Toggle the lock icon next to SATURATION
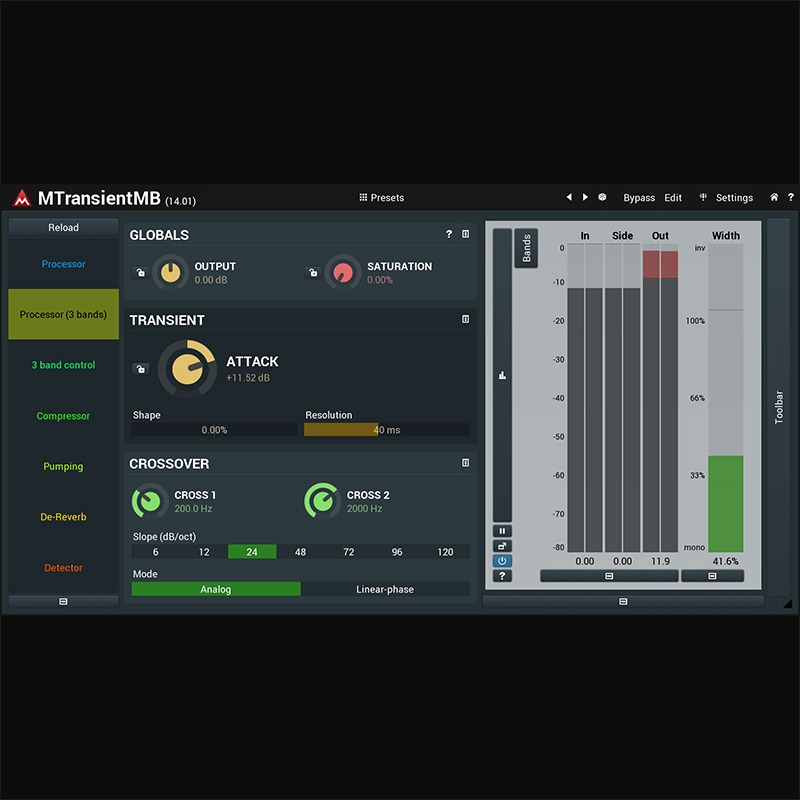The image size is (800, 800). point(313,272)
